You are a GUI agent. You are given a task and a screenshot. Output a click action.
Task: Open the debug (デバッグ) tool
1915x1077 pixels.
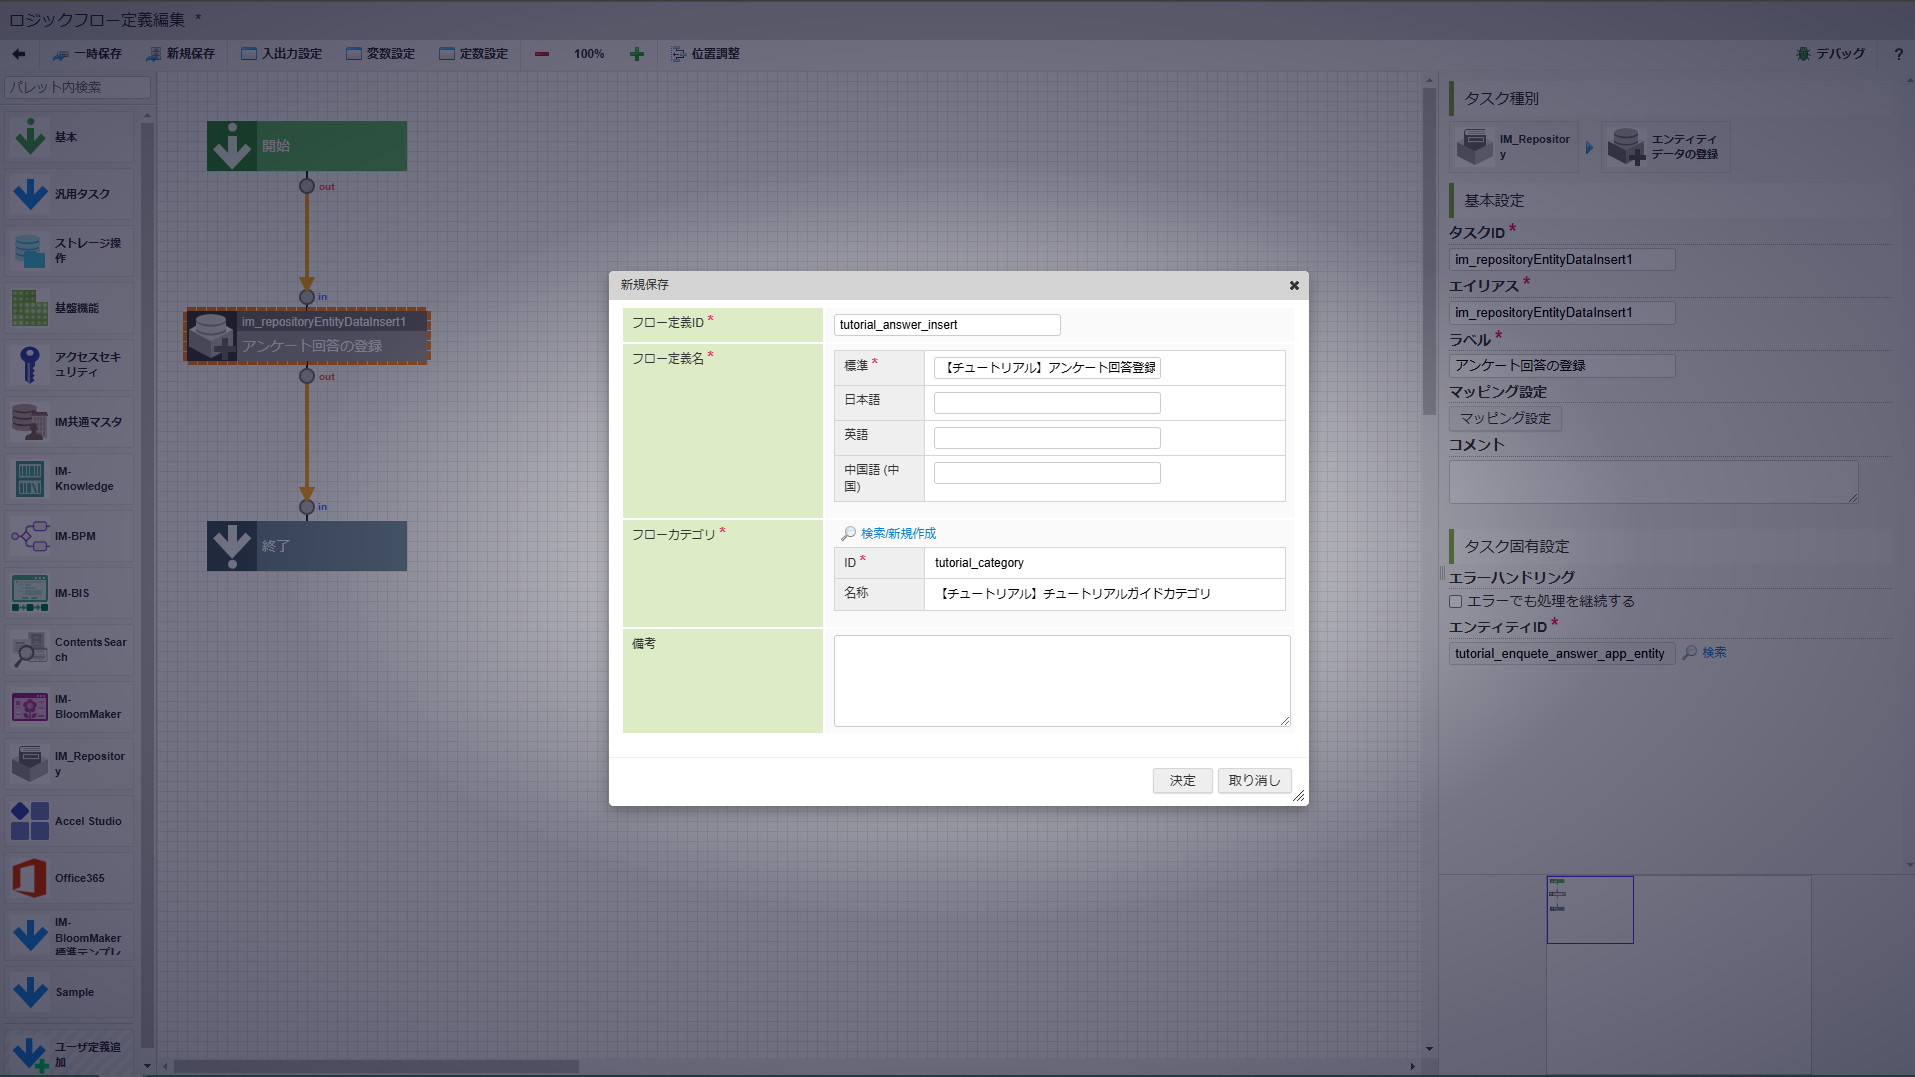click(1830, 54)
